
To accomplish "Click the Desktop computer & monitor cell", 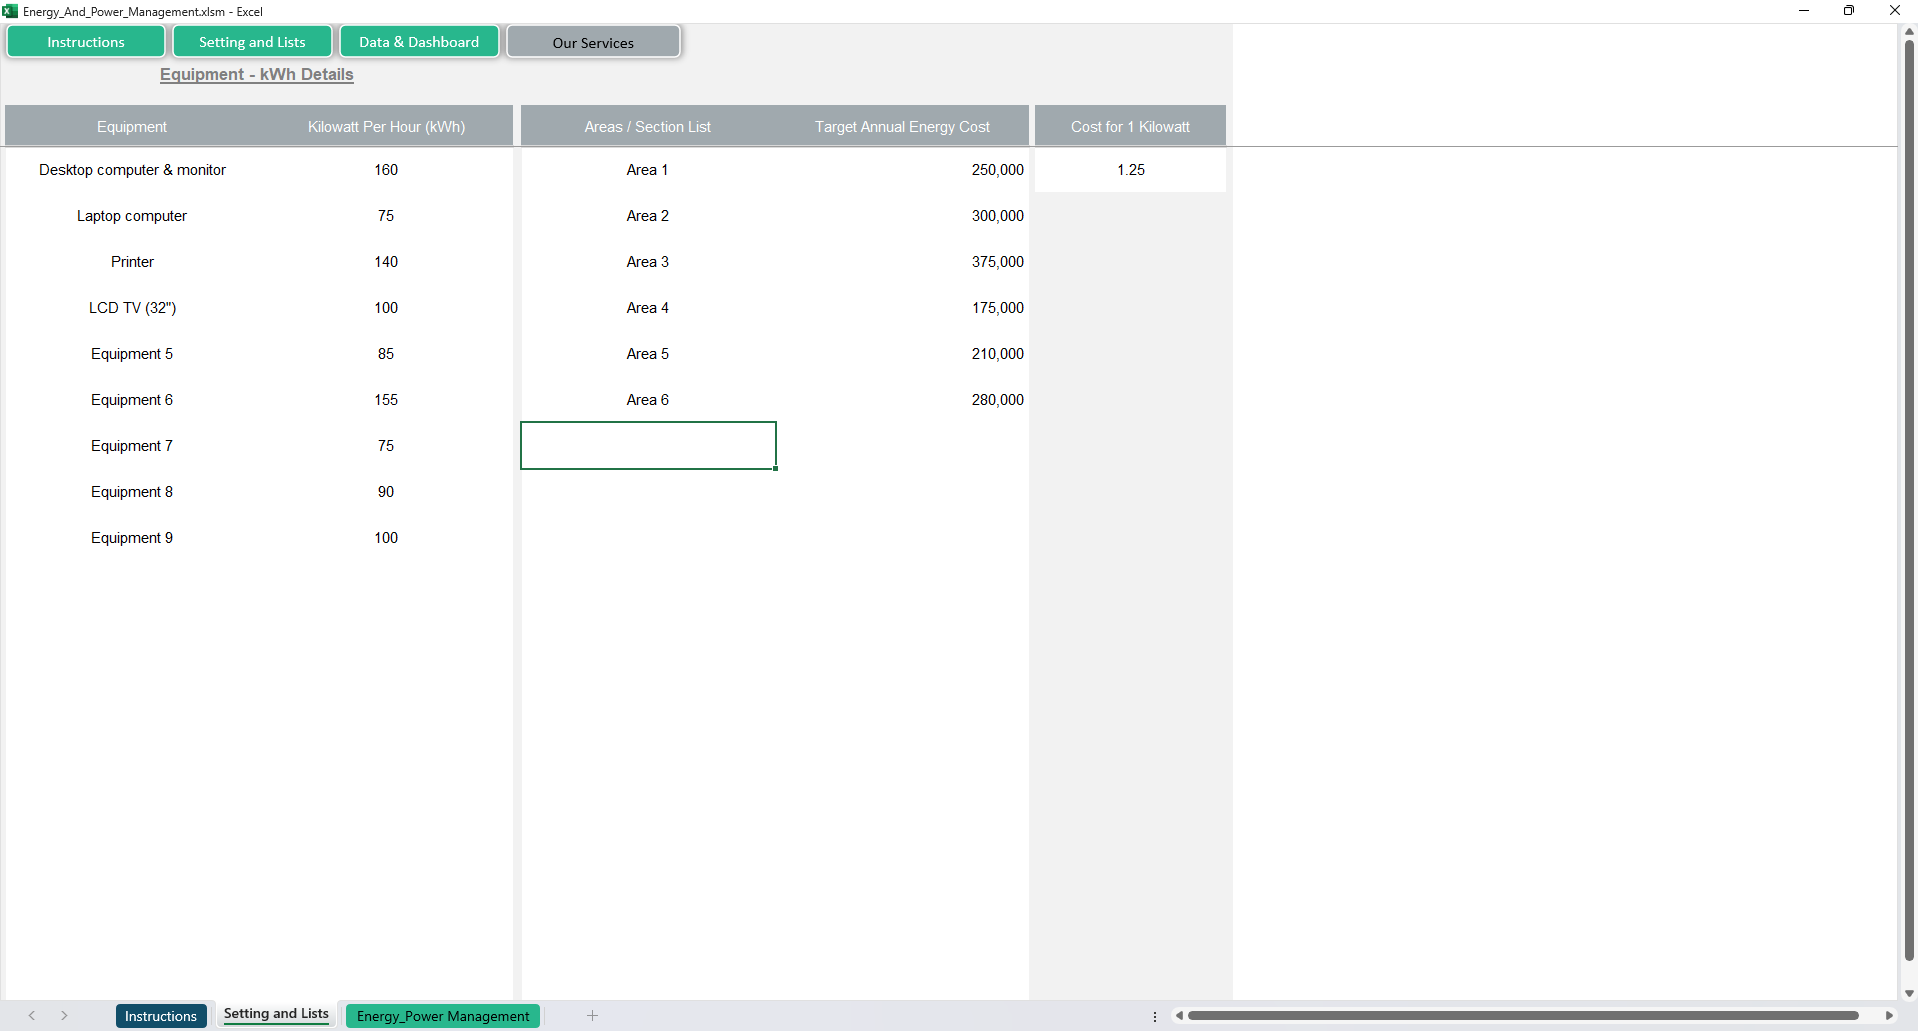I will pos(132,170).
